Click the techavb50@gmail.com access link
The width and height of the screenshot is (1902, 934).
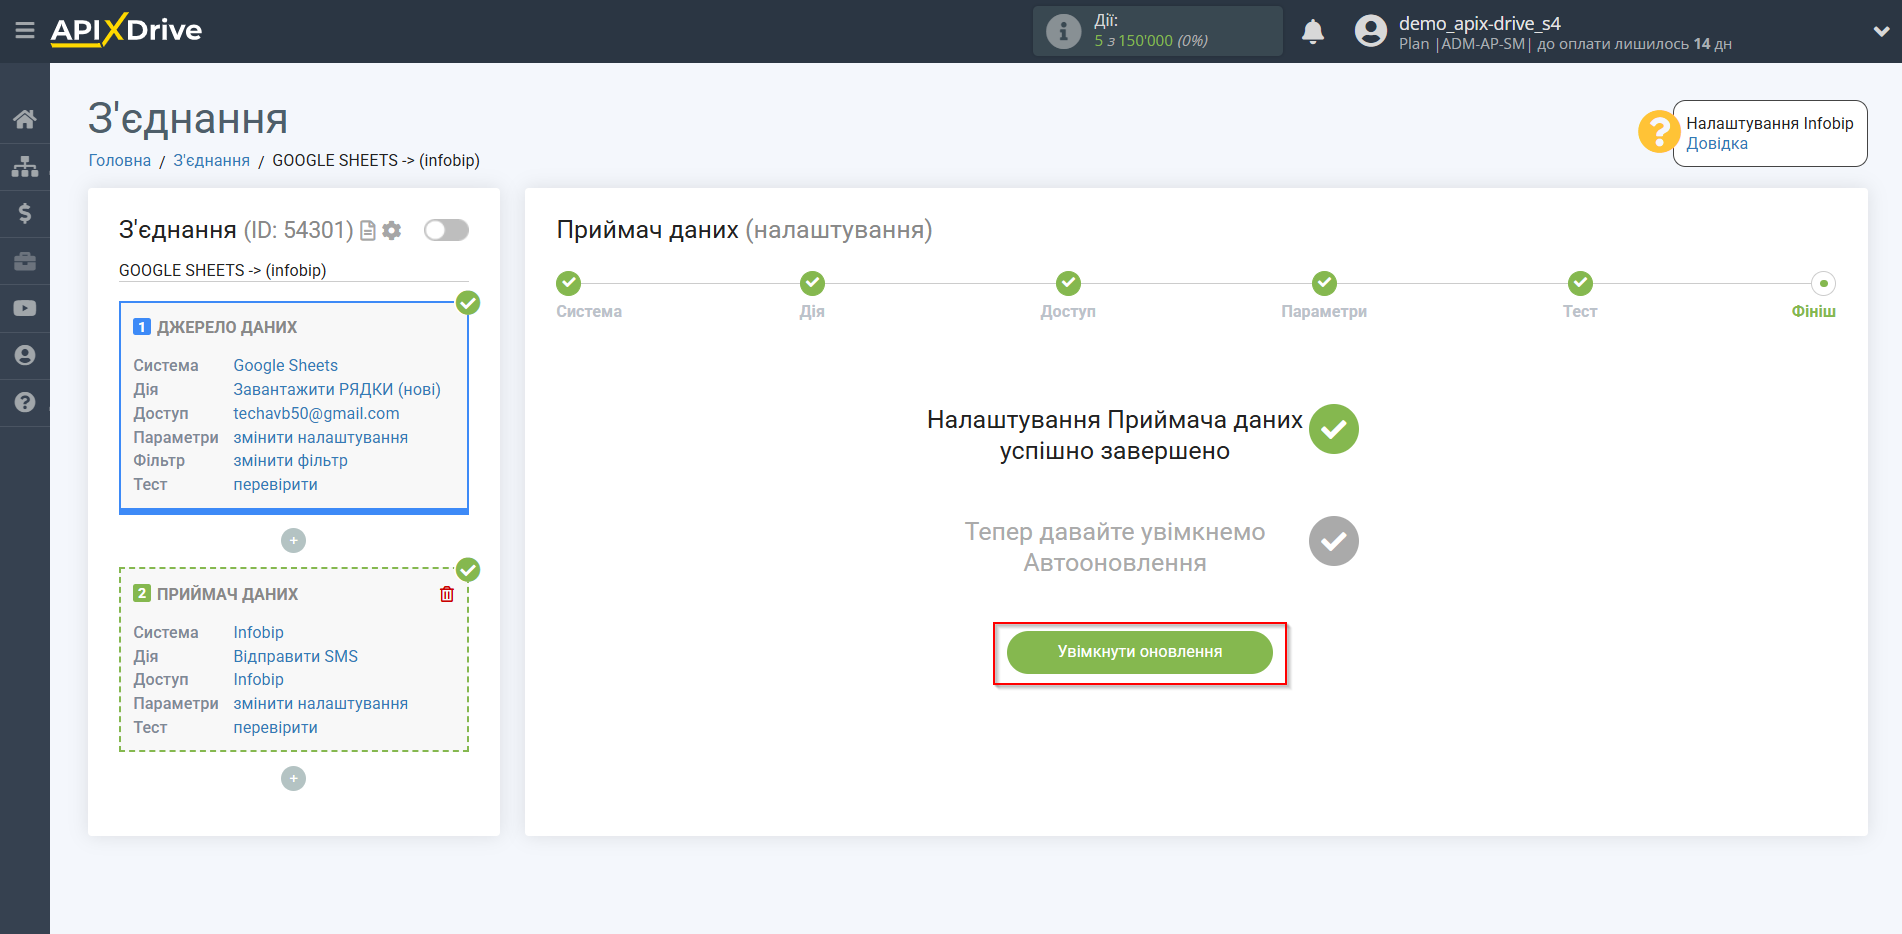(x=316, y=413)
